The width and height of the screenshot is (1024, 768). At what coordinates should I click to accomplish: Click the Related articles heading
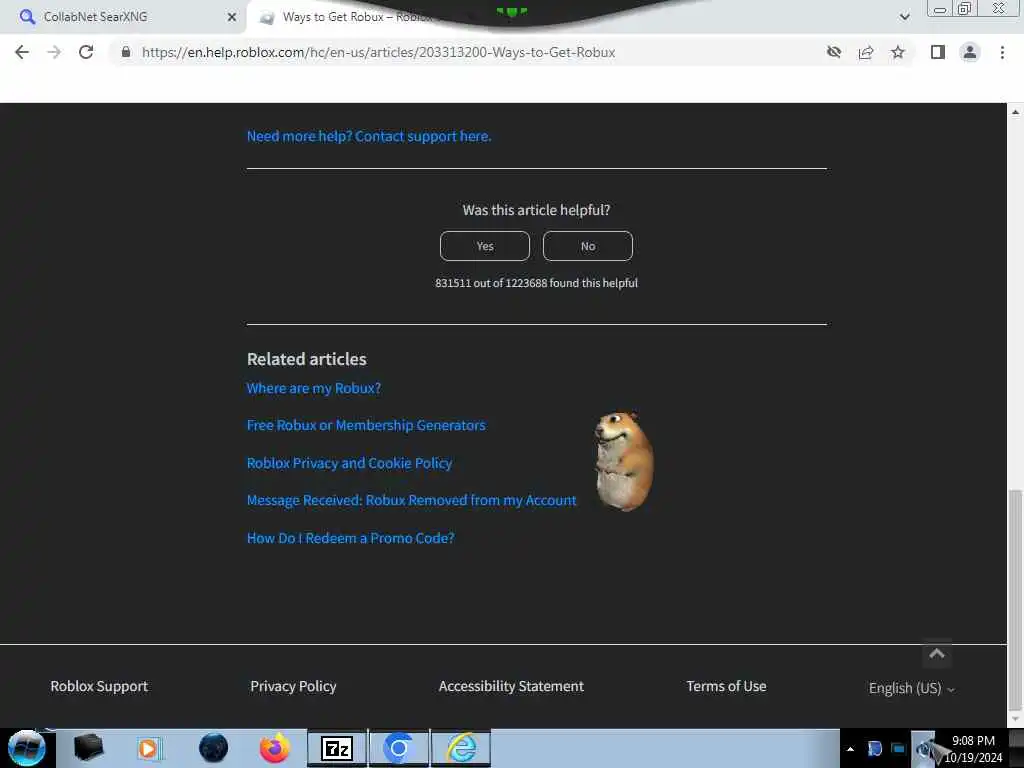pos(307,359)
